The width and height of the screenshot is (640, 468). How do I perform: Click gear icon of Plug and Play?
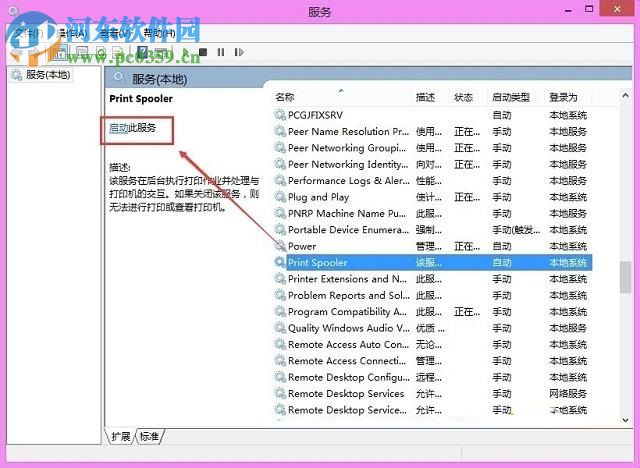click(x=280, y=197)
